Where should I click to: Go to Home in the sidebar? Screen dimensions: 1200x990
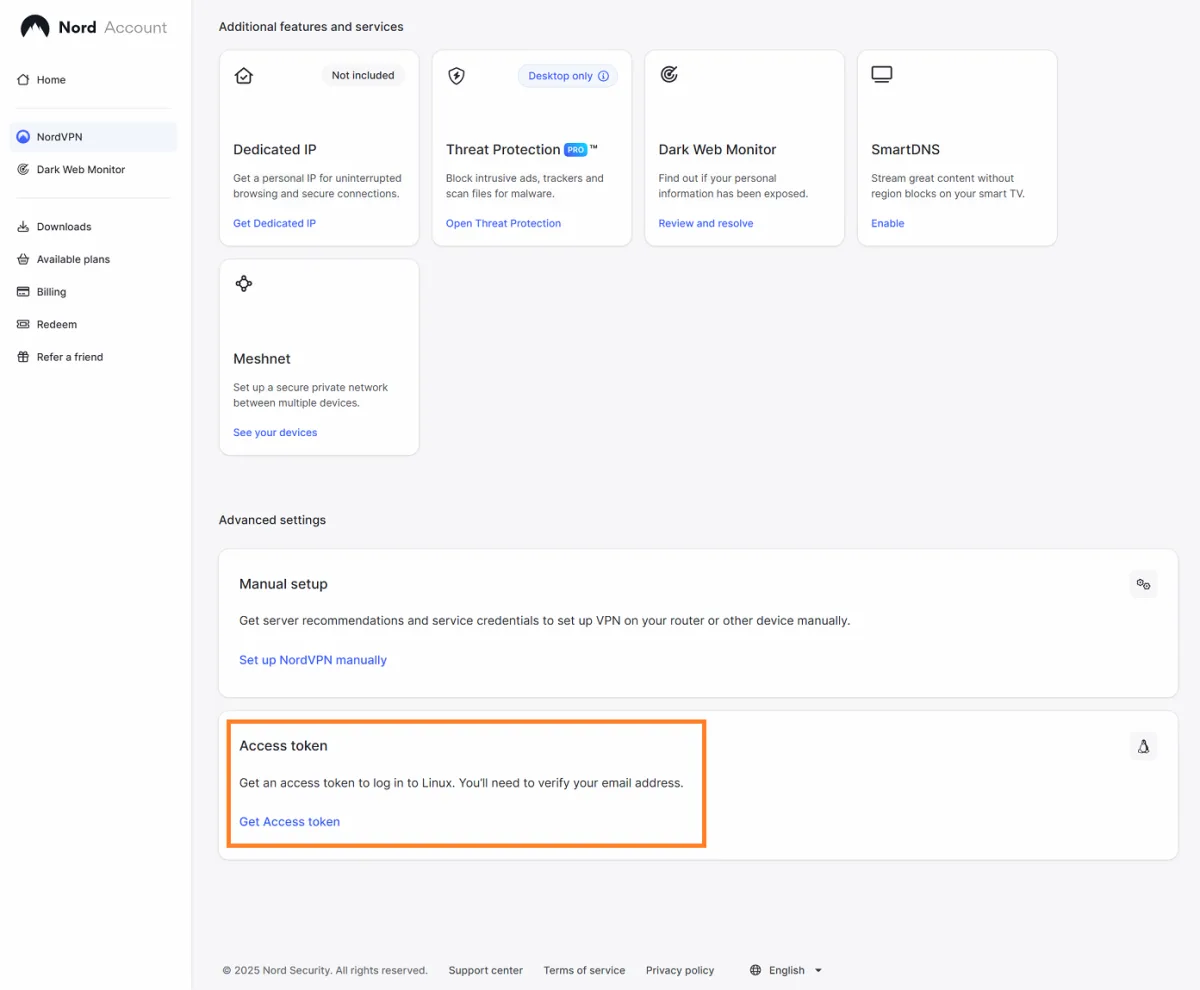click(x=93, y=80)
